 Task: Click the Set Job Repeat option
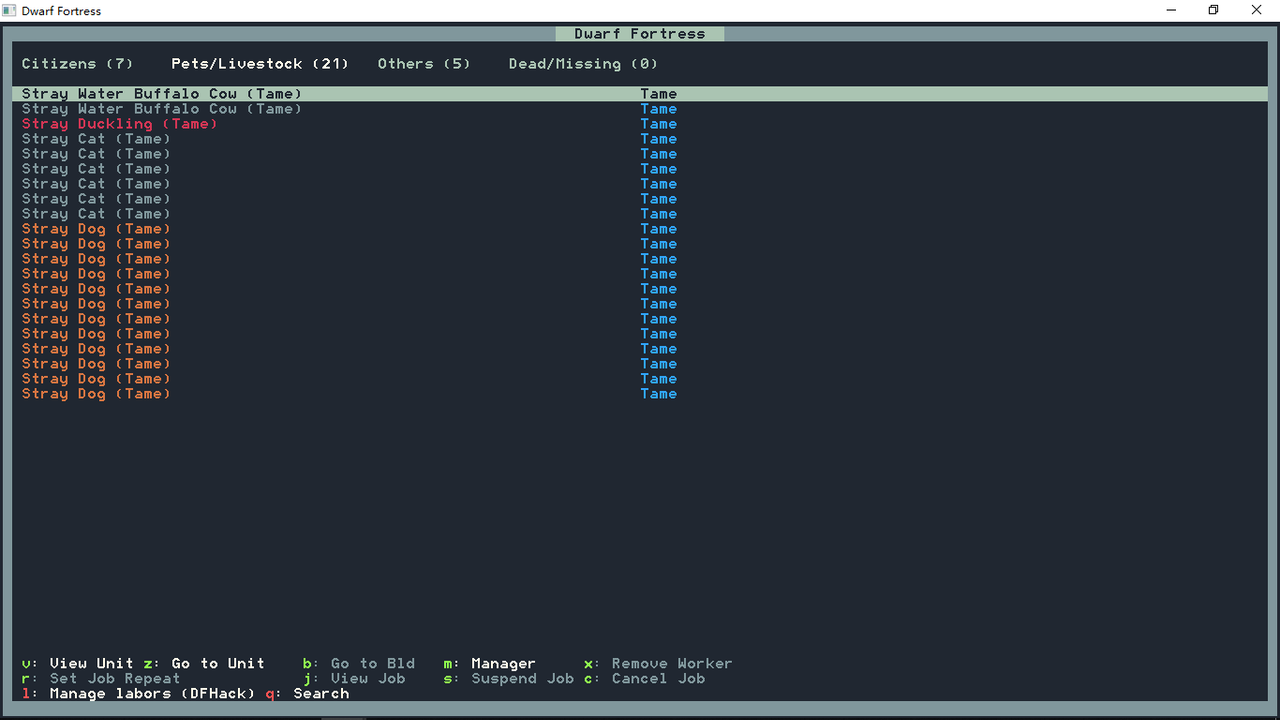click(x=101, y=678)
